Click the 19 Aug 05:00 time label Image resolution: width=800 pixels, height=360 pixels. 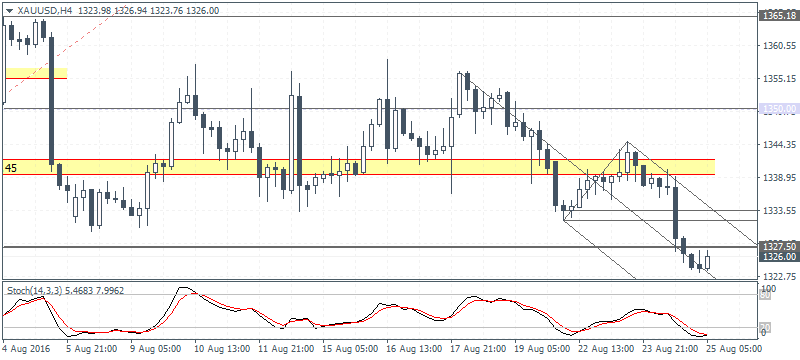point(541,350)
